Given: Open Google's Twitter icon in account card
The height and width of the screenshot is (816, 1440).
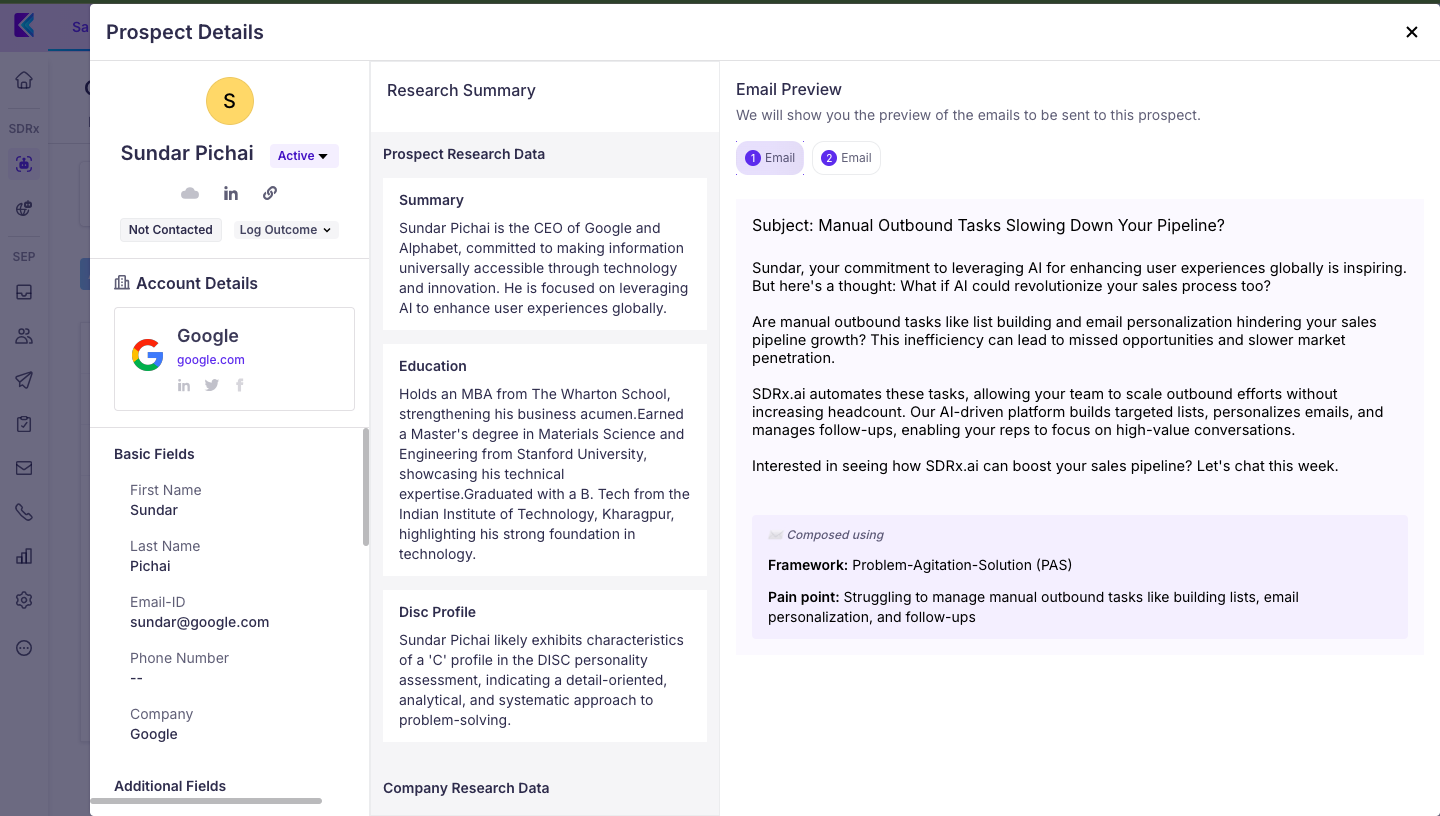Looking at the screenshot, I should pos(212,385).
